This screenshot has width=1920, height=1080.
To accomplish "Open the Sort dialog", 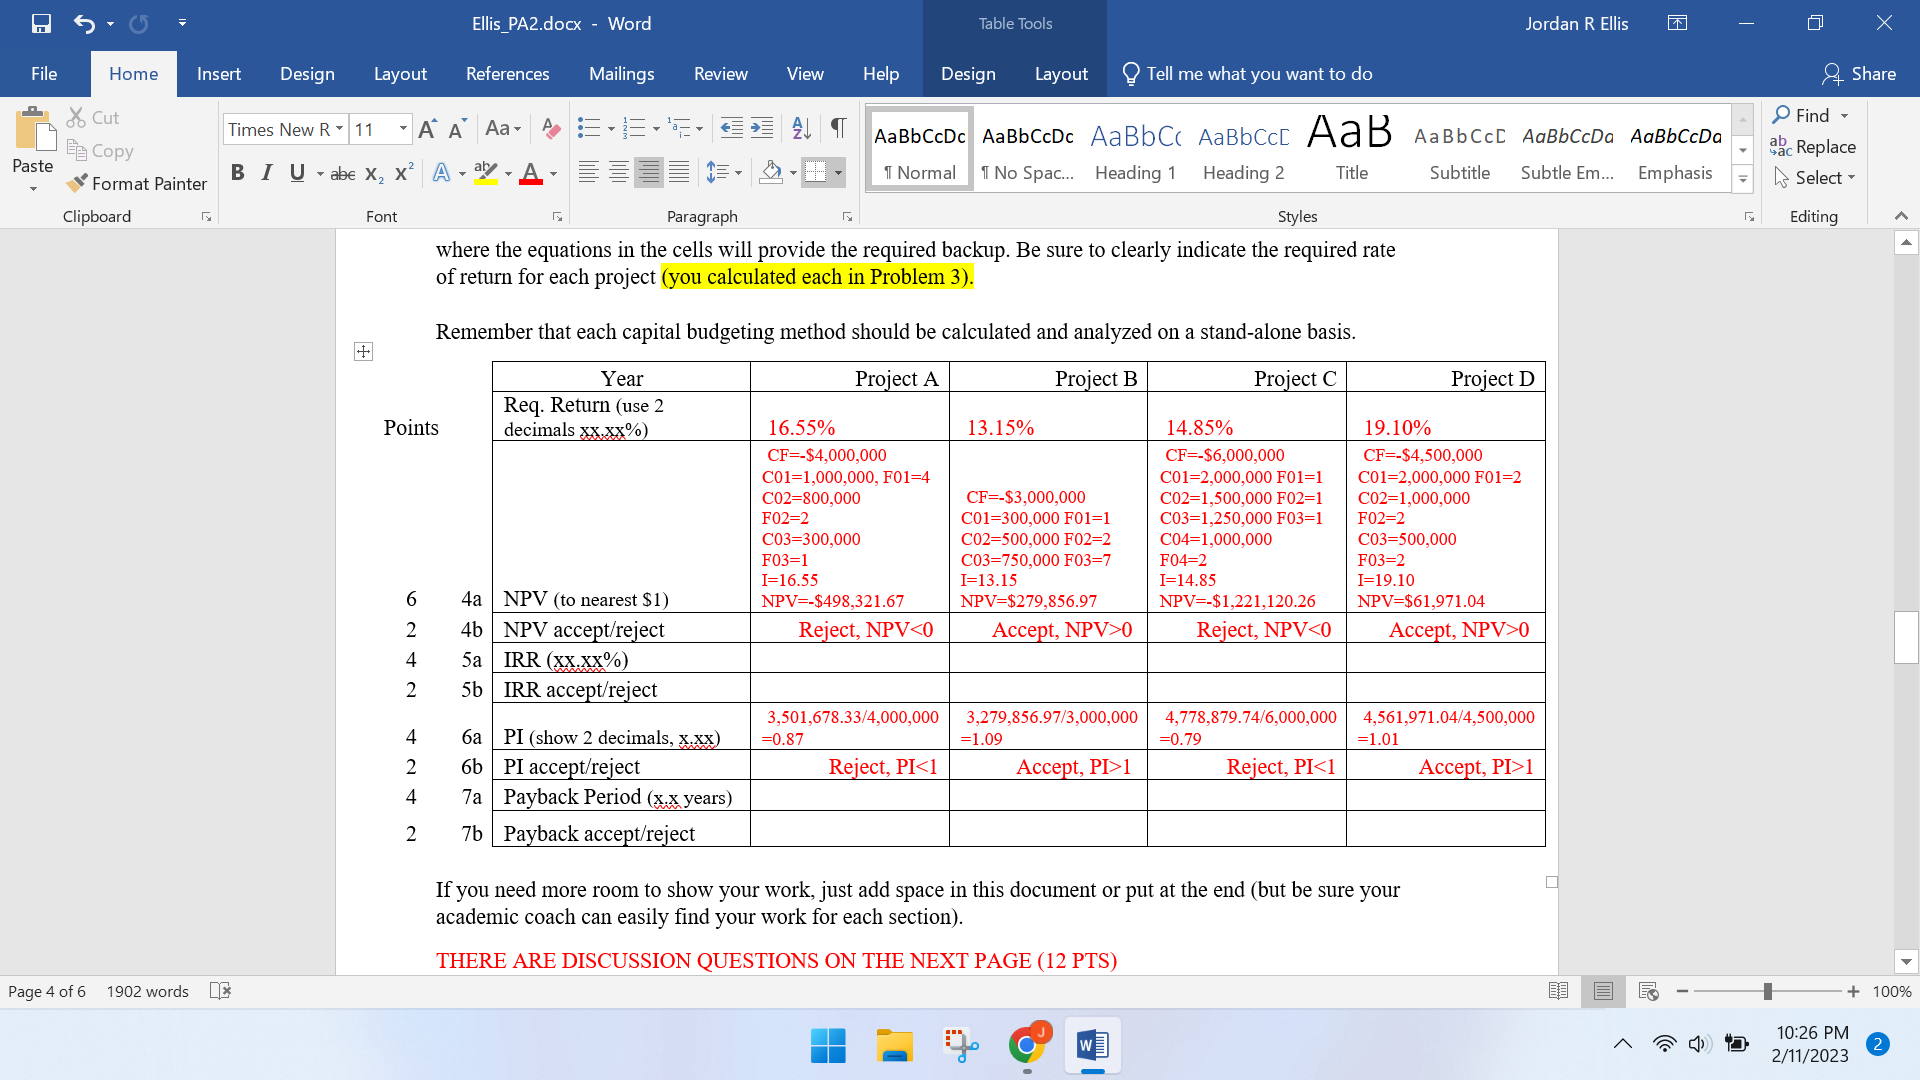I will [800, 129].
